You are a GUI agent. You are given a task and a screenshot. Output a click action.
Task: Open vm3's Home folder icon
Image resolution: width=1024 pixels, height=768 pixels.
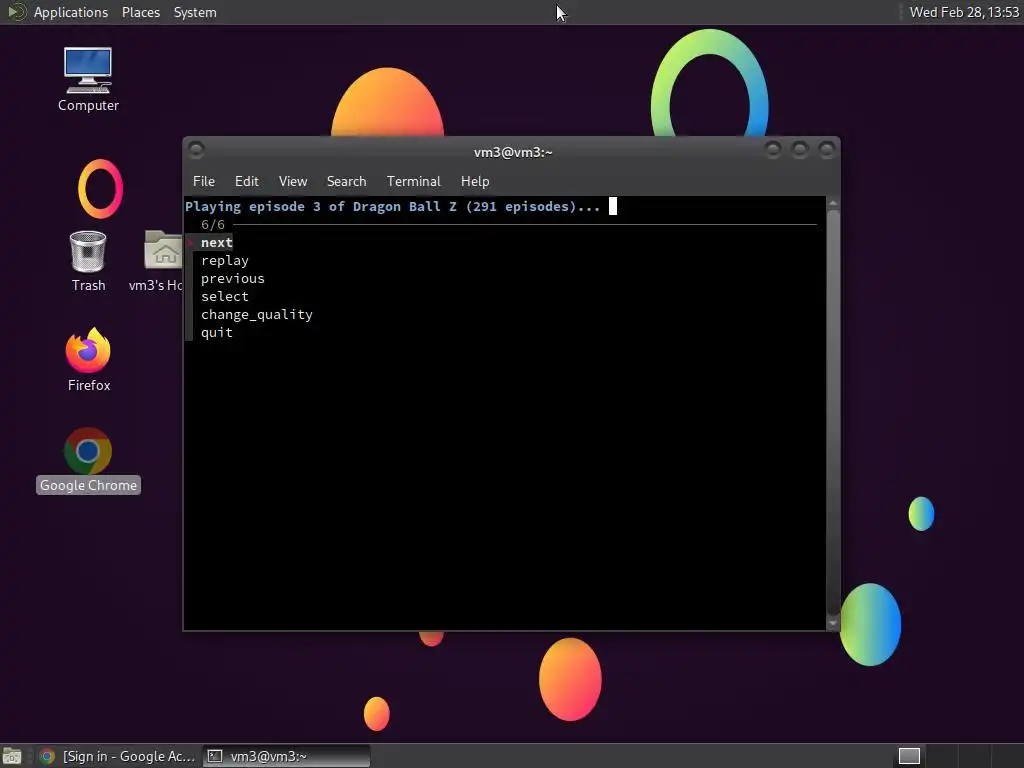tap(157, 261)
